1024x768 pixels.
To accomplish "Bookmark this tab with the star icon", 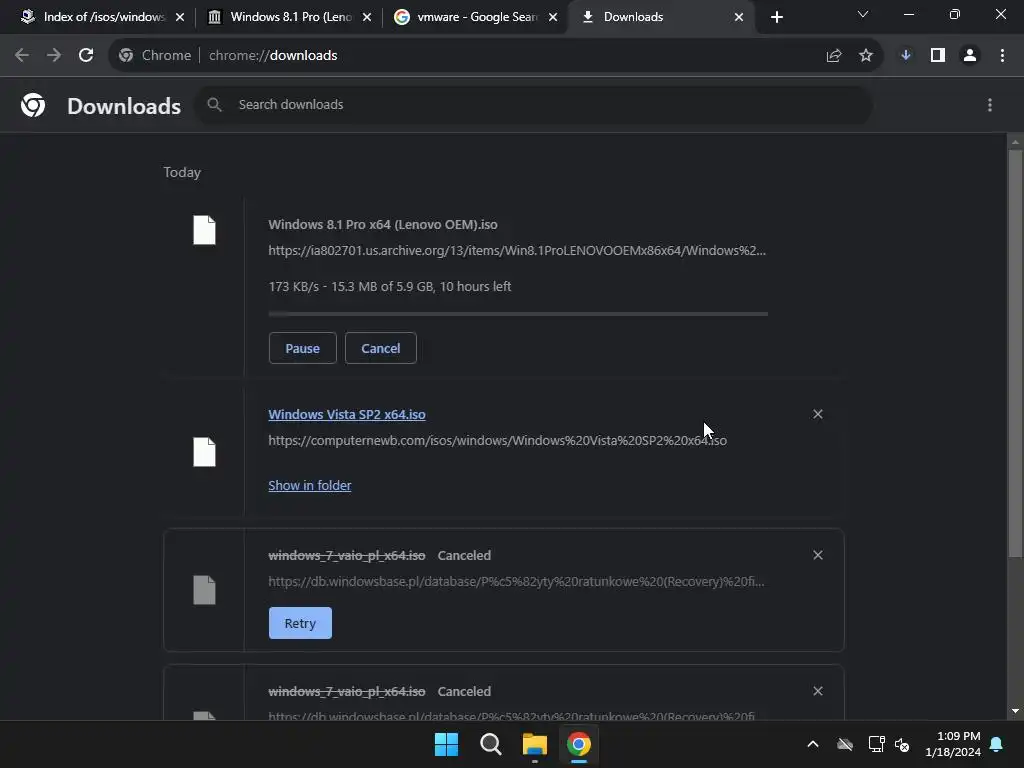I will [x=866, y=56].
